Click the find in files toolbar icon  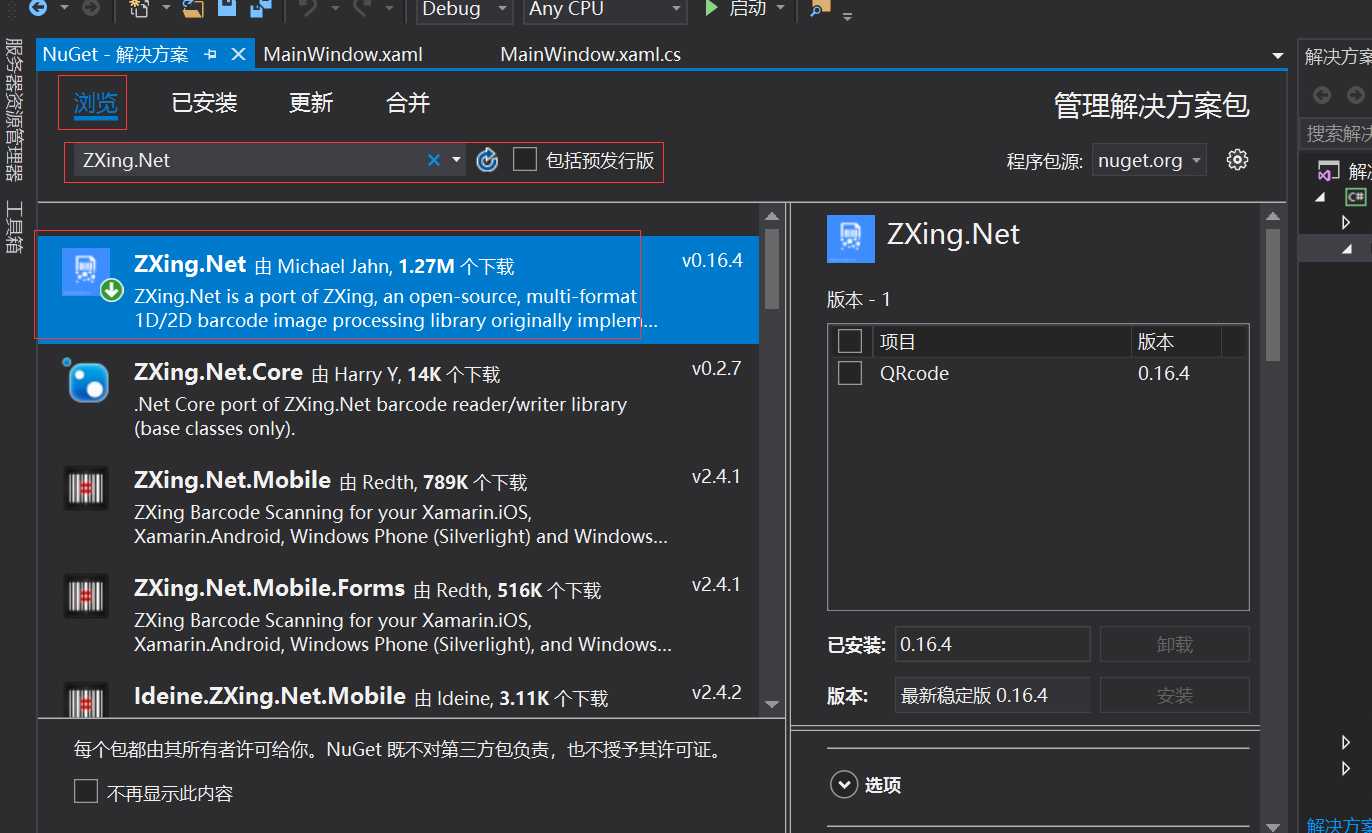click(x=819, y=9)
